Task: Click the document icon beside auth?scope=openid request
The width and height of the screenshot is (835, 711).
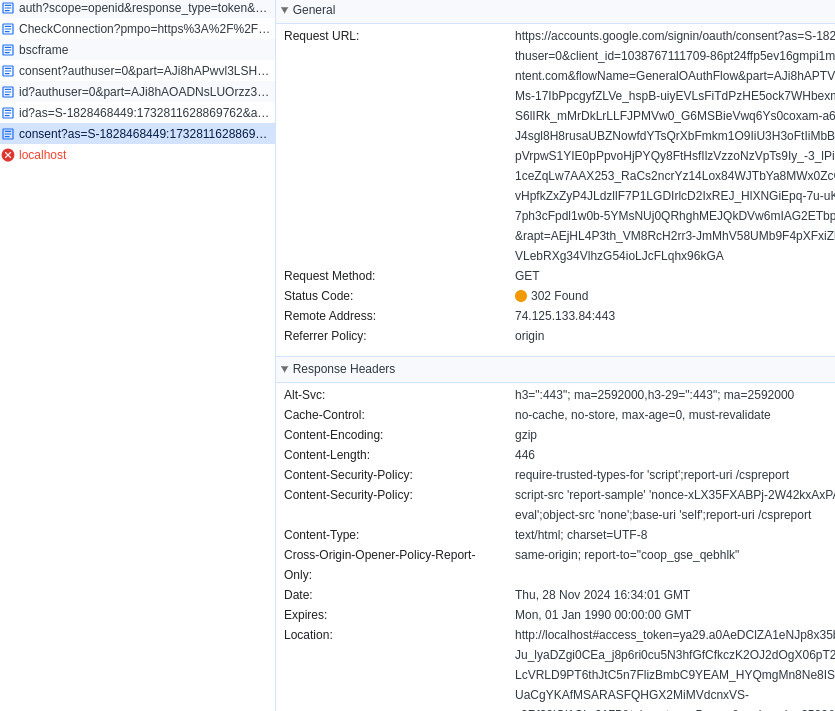Action: point(8,8)
